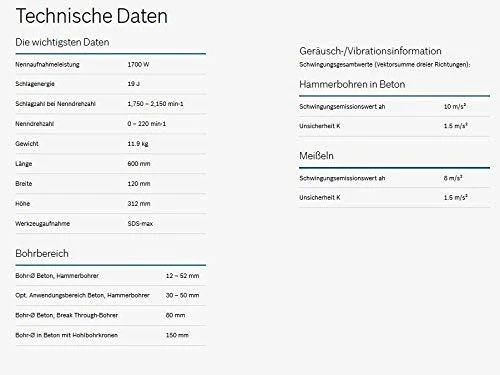Select the '0 – 220 min-1' value

coord(147,124)
